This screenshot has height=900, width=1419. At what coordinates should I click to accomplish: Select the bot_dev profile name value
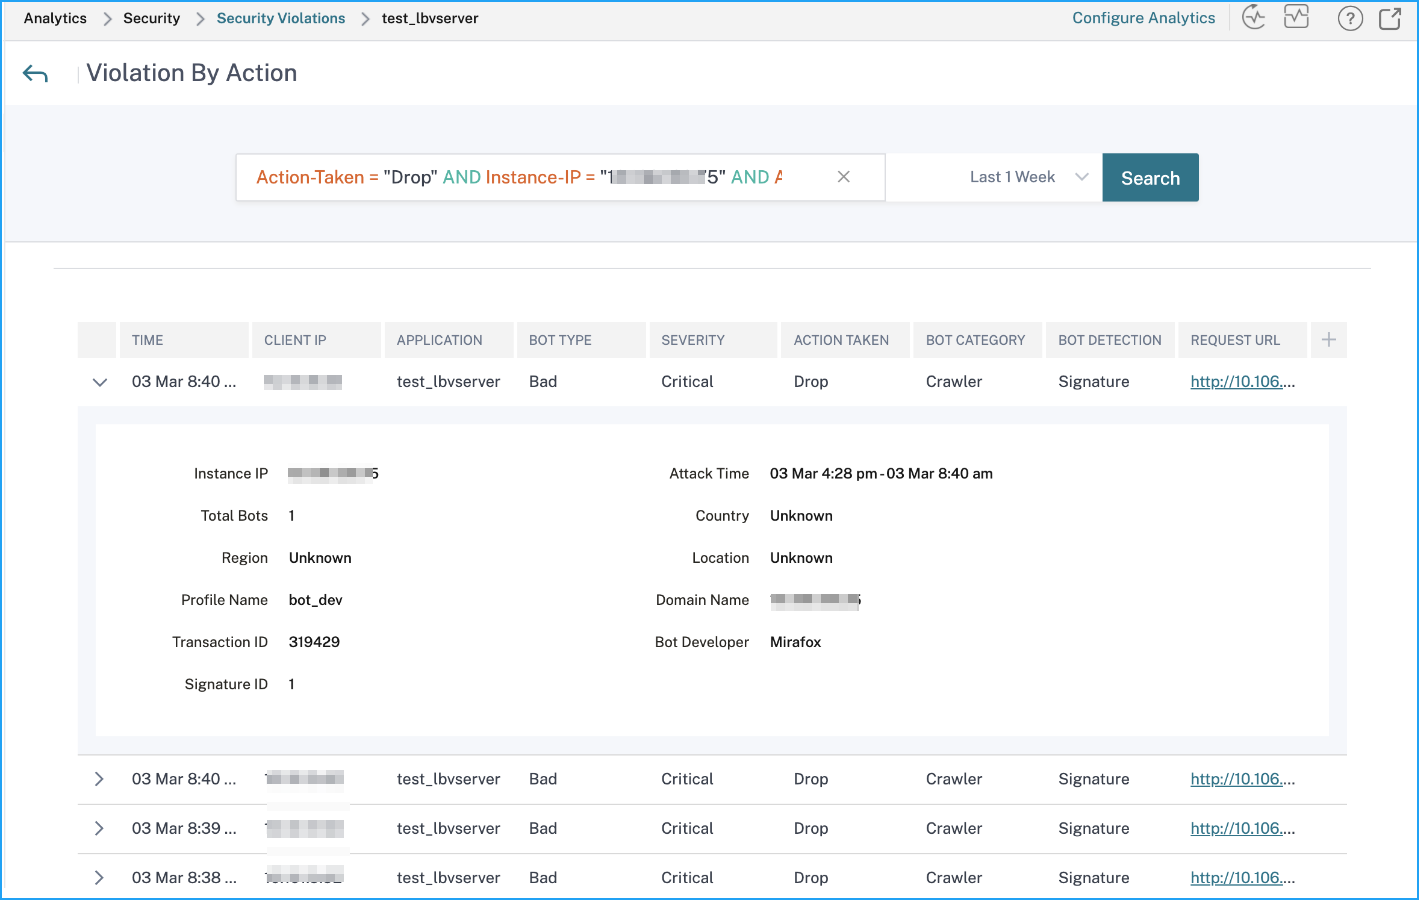click(315, 600)
